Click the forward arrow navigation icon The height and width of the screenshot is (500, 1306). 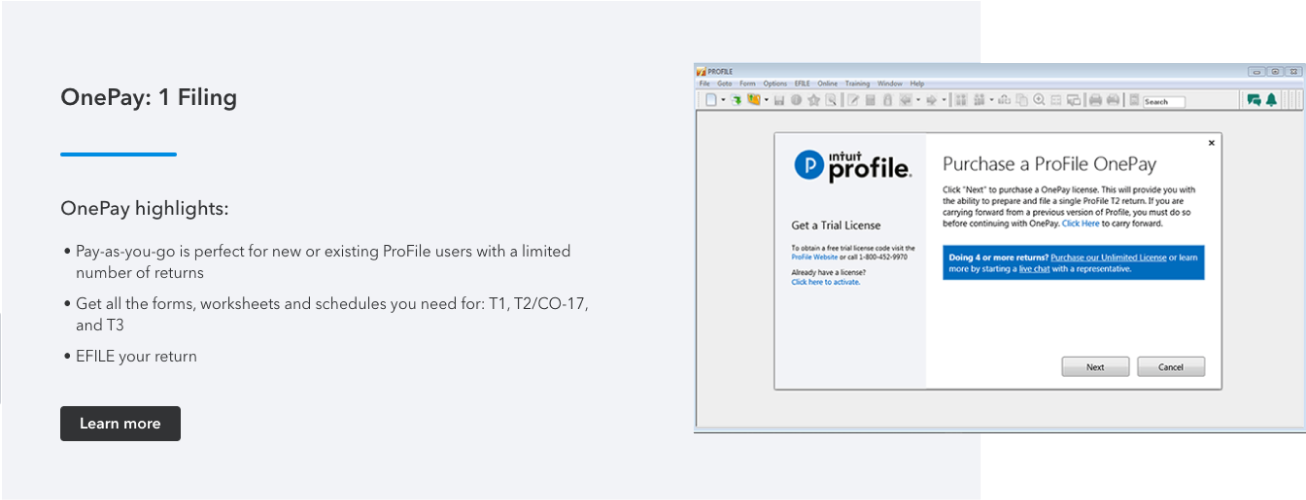click(932, 100)
